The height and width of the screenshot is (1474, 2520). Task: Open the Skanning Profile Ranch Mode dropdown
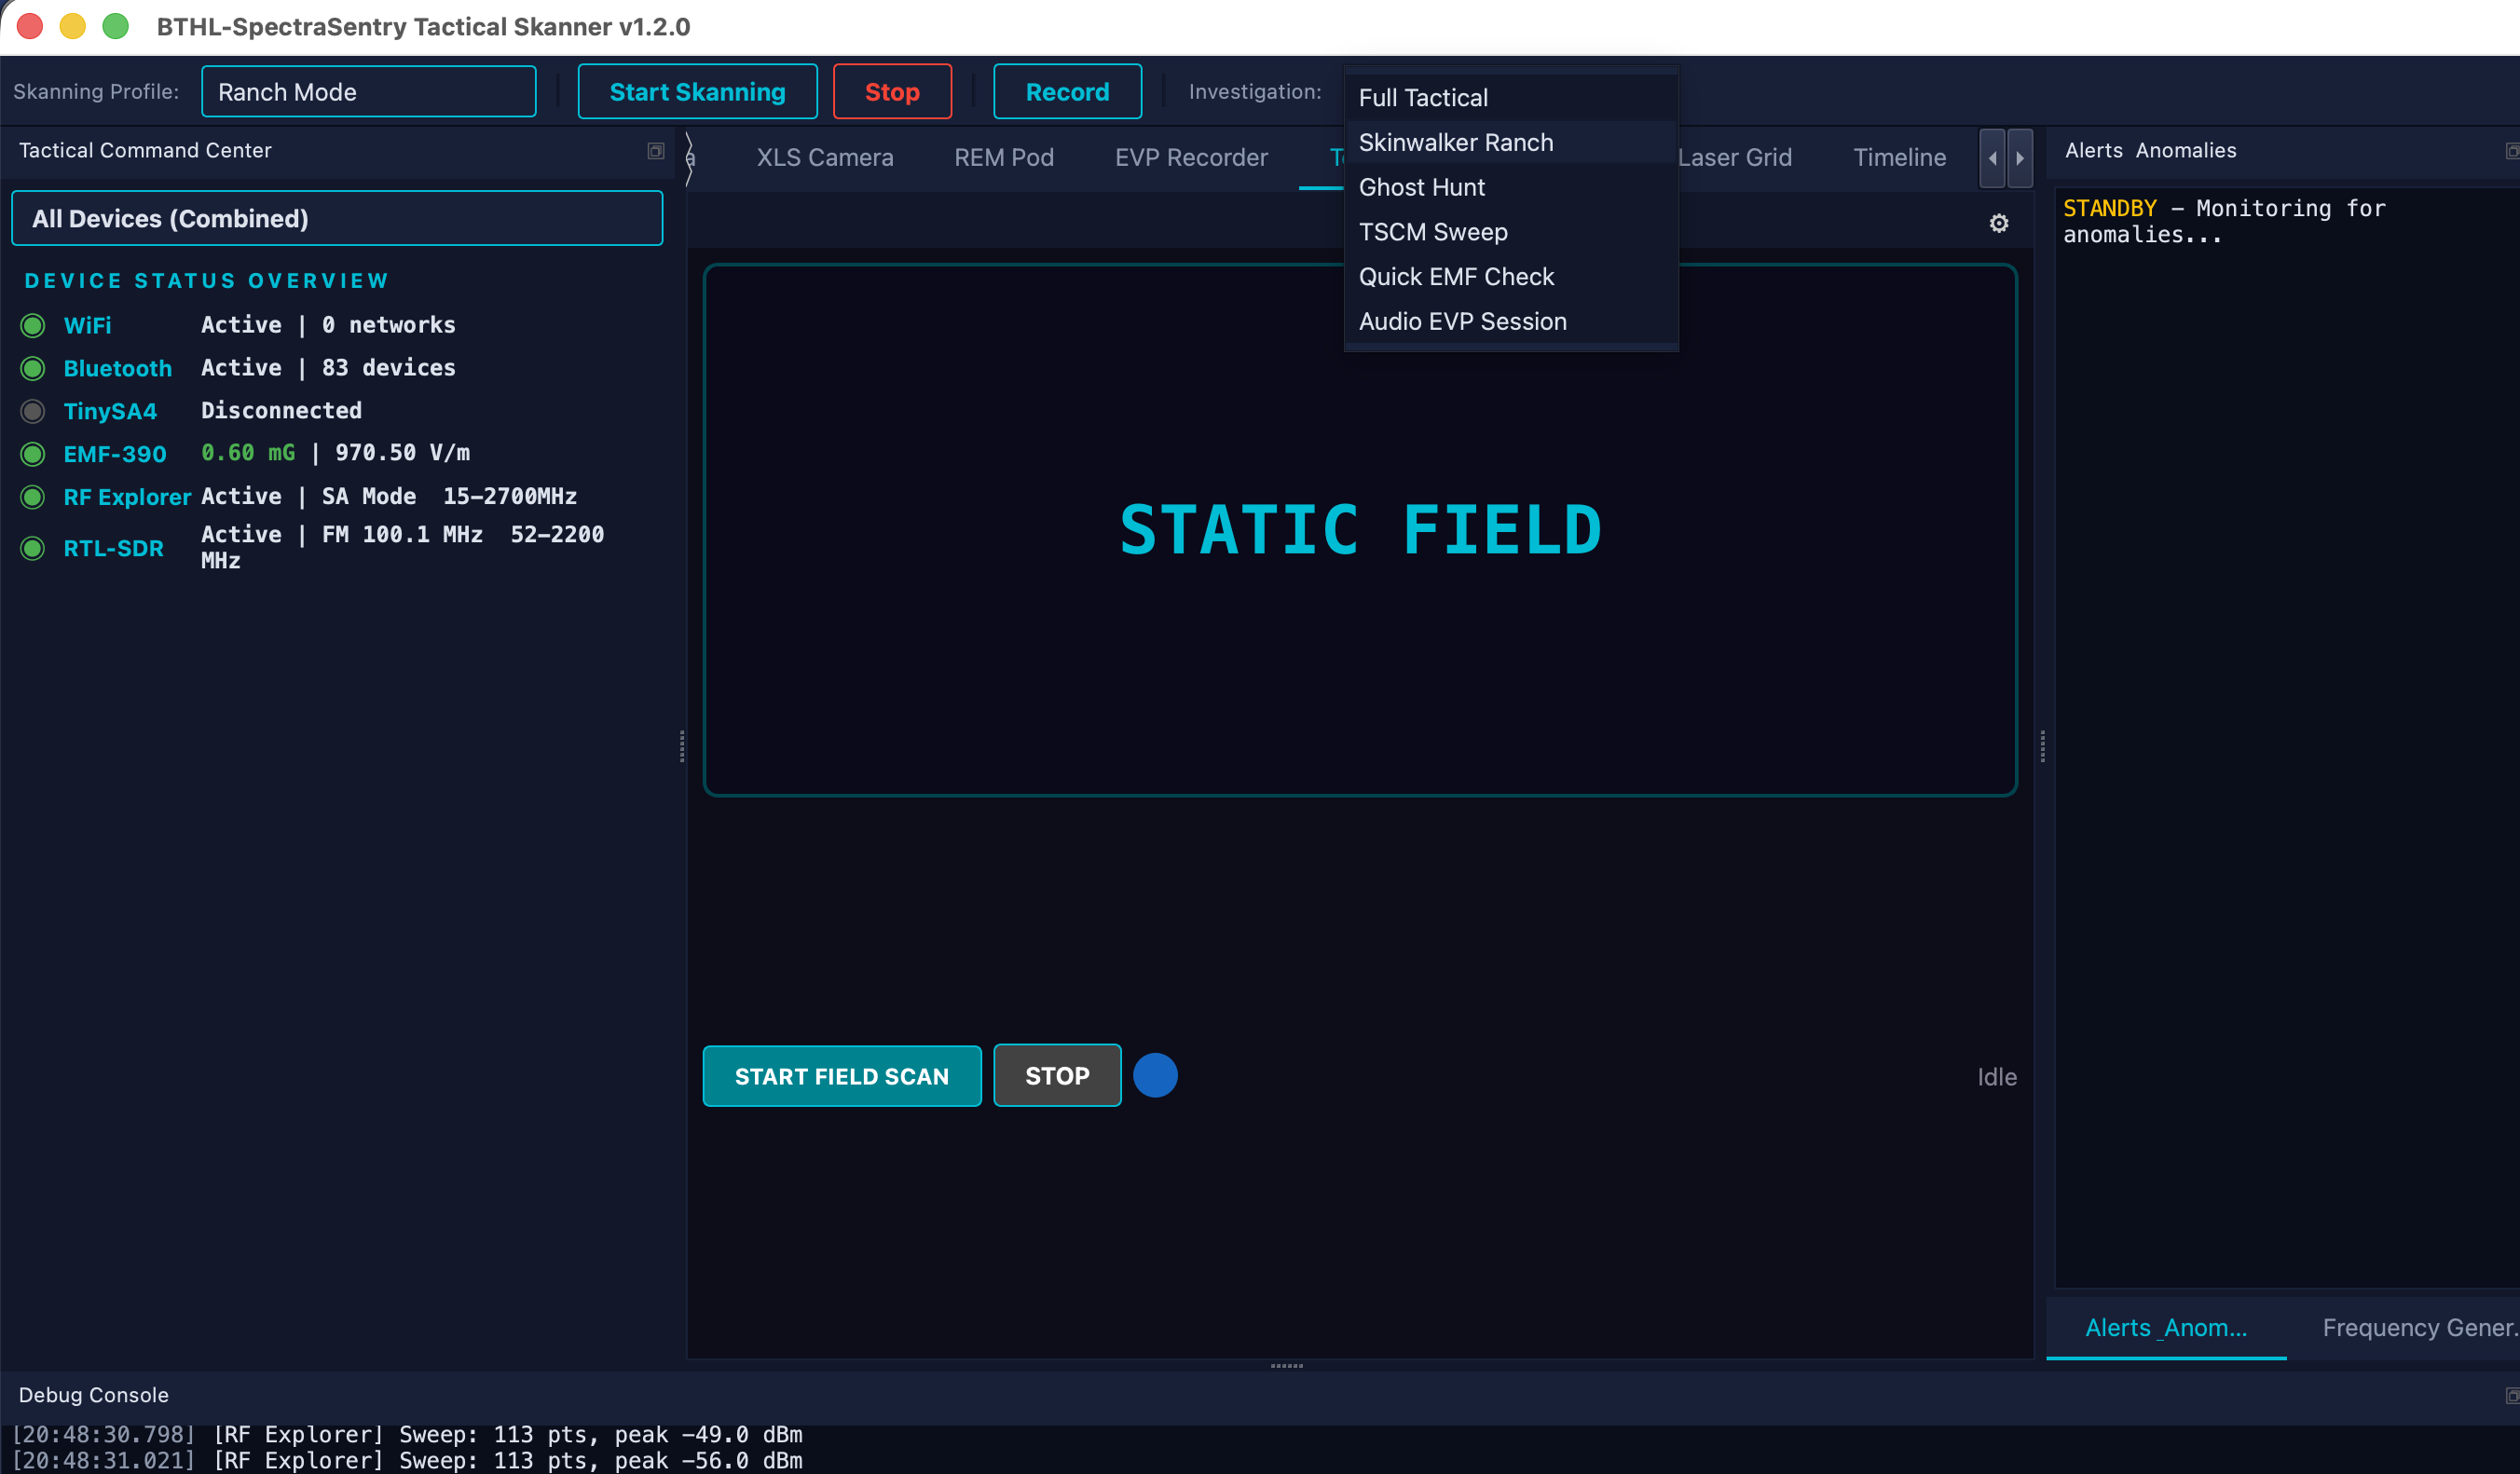pos(368,92)
